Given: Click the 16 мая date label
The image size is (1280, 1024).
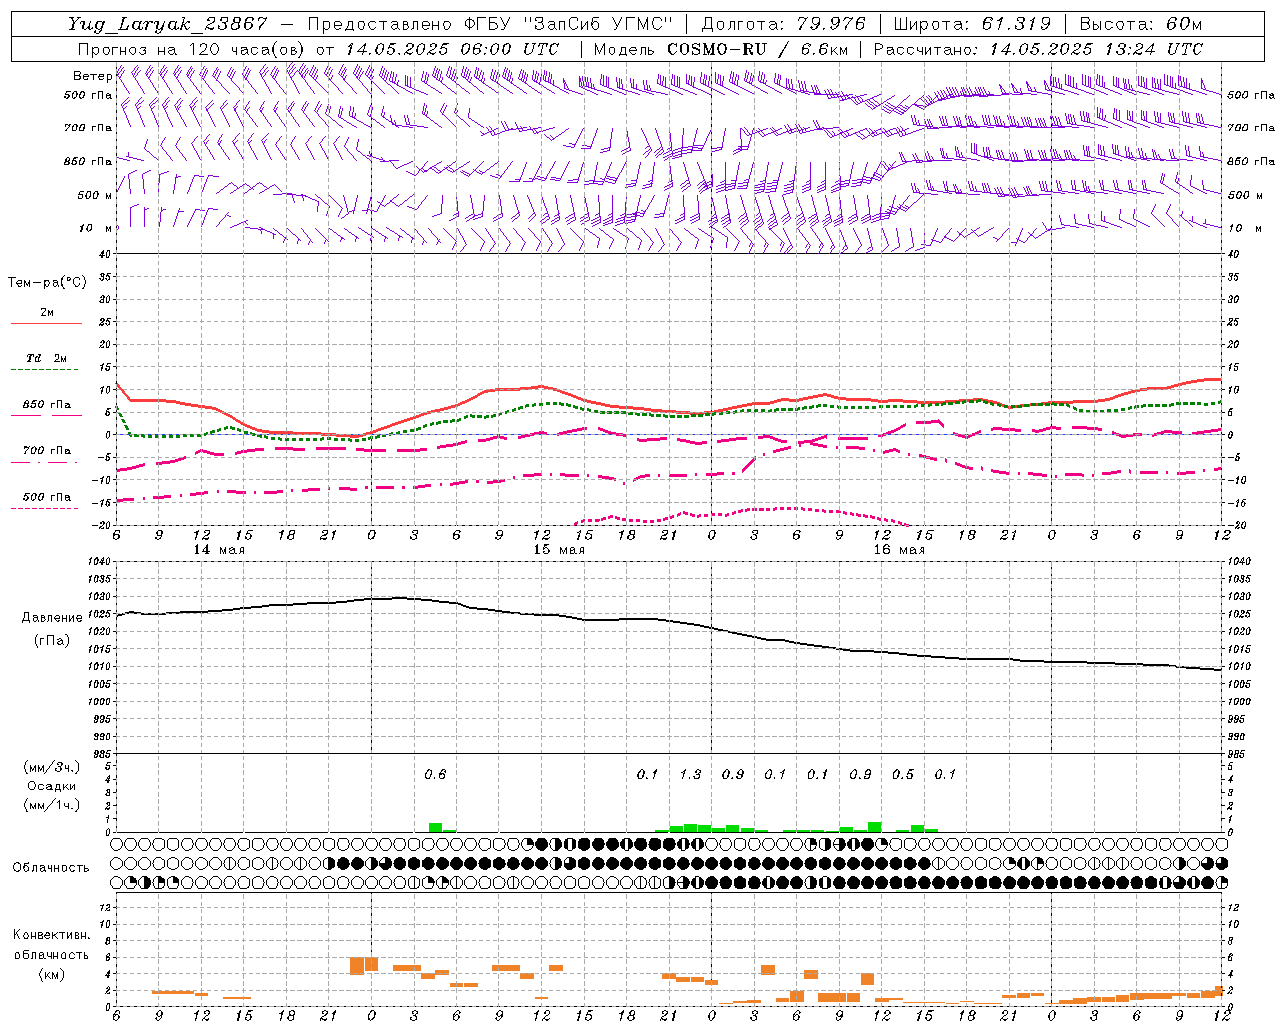Looking at the screenshot, I should (x=899, y=550).
